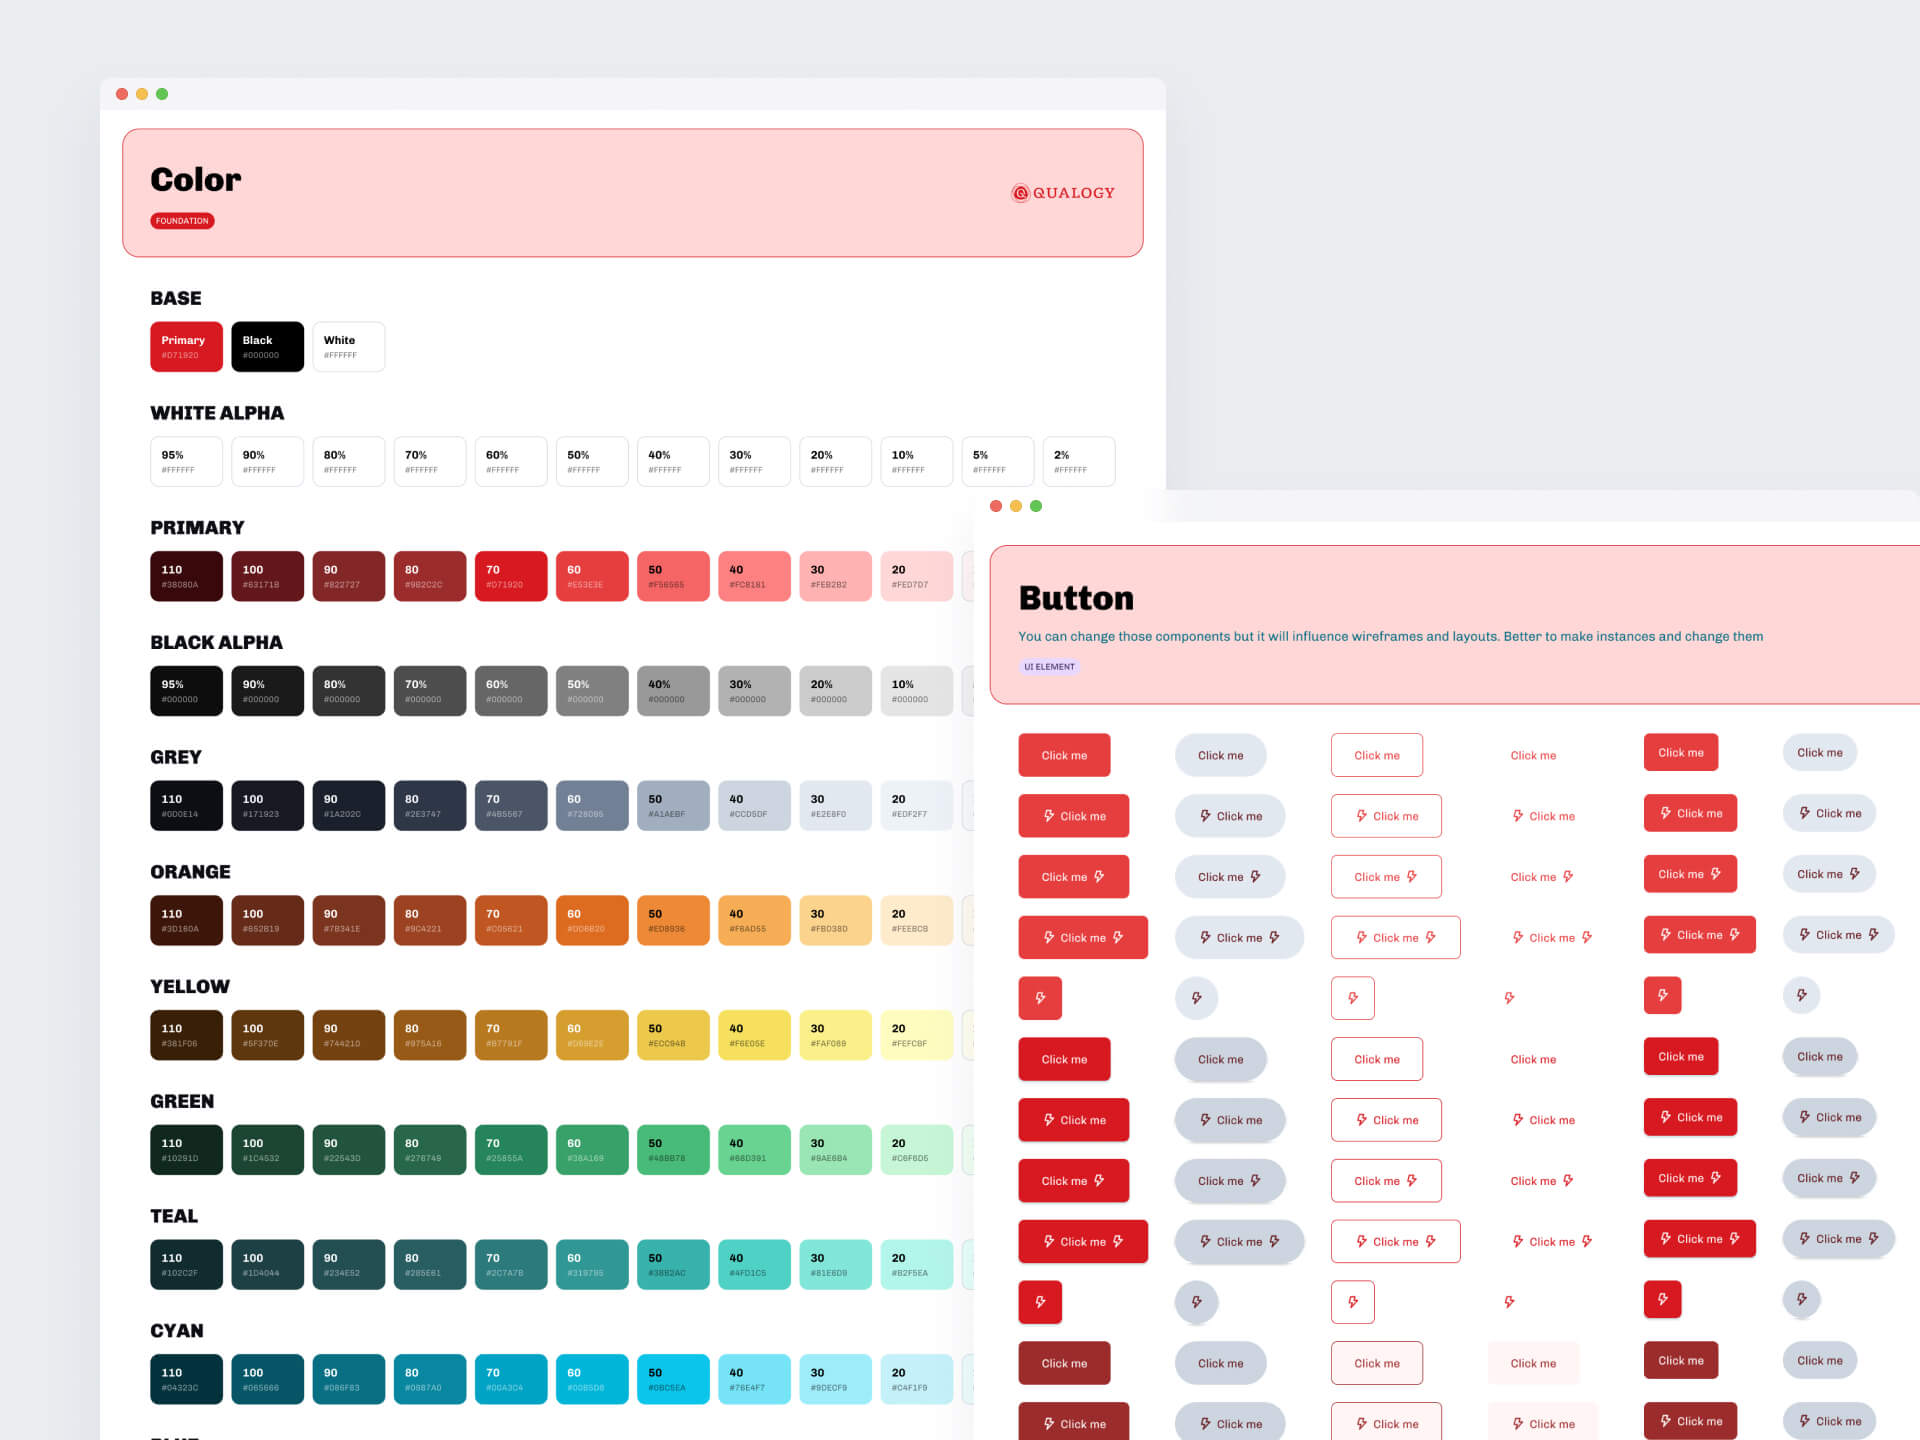Click the outlined Click me button
This screenshot has width=1920, height=1440.
tap(1377, 755)
